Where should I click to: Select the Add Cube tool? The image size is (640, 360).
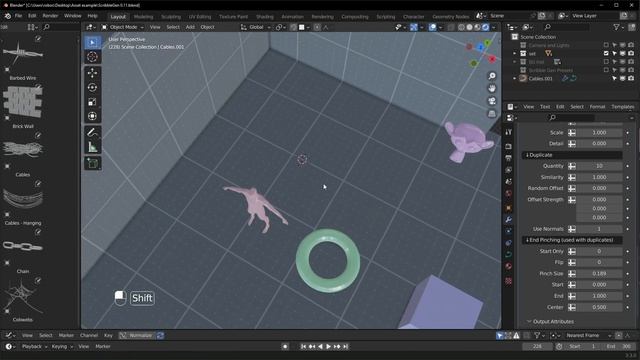92,163
